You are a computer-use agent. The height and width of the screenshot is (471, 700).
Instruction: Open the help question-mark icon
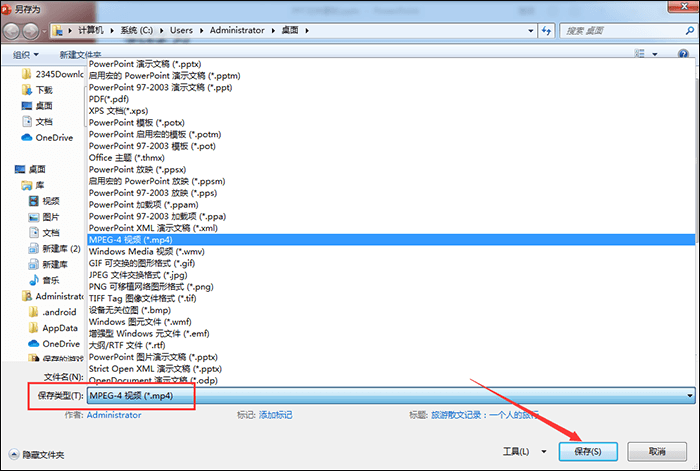pos(683,54)
